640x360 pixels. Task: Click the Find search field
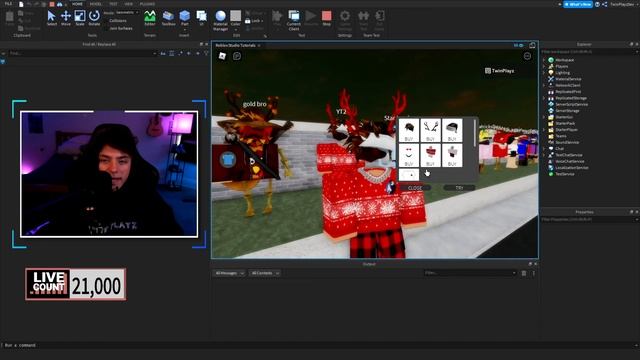click(x=82, y=53)
